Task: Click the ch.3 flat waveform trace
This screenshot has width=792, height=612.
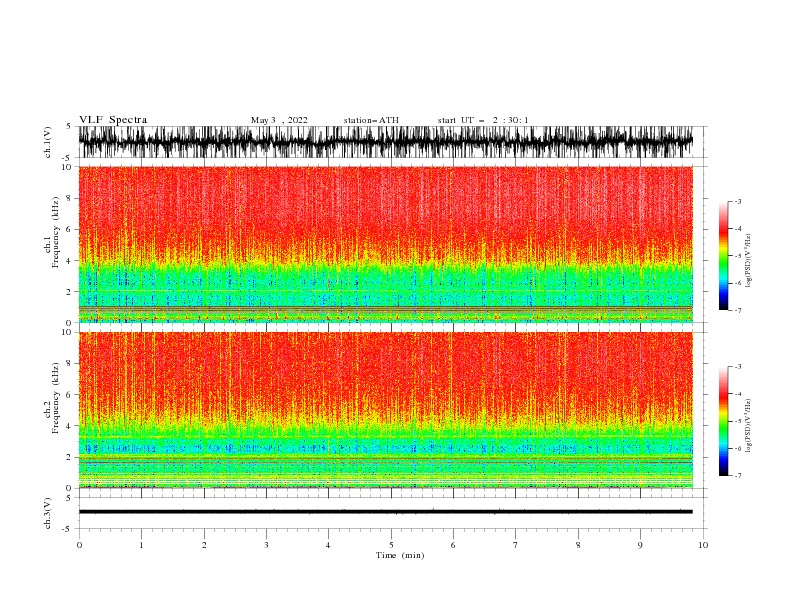Action: pyautogui.click(x=386, y=512)
